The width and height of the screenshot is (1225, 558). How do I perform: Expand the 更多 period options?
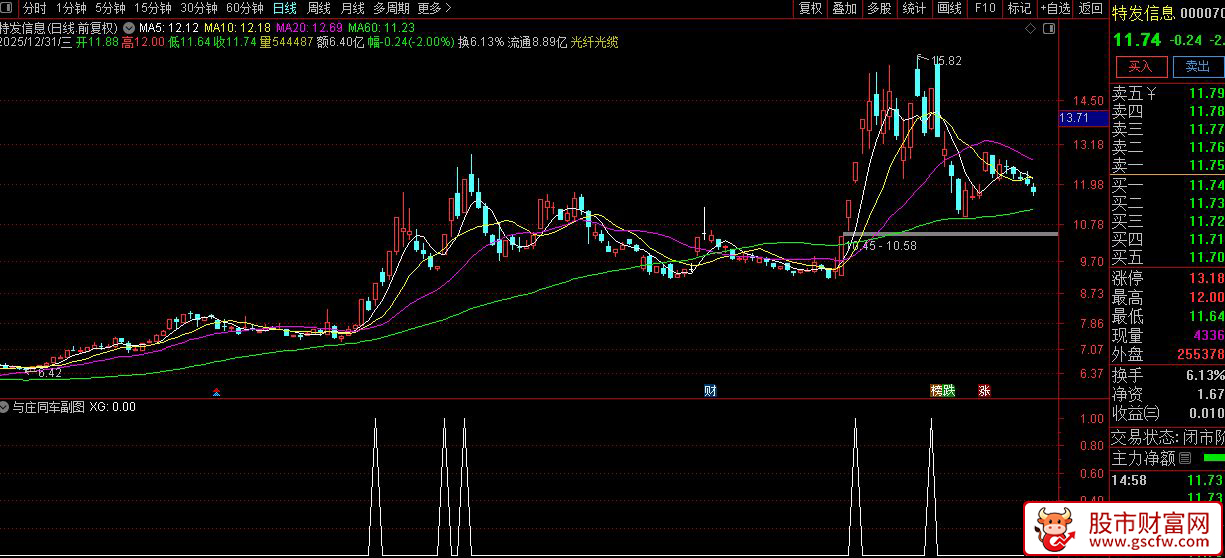432,8
